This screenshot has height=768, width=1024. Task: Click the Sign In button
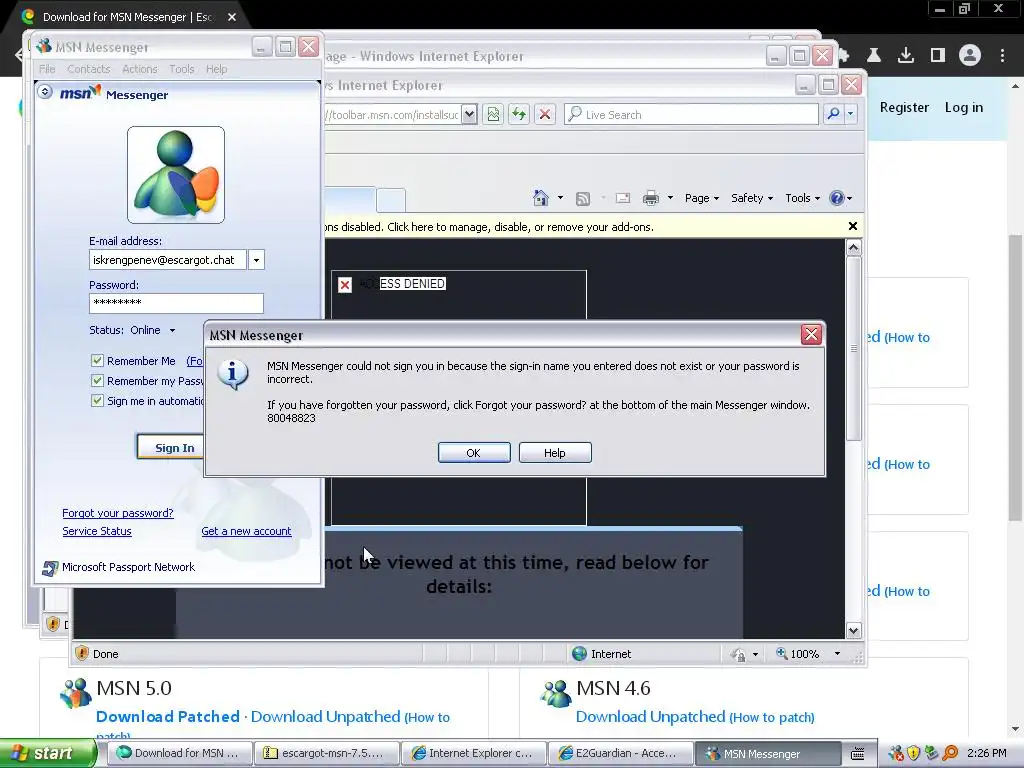171,447
